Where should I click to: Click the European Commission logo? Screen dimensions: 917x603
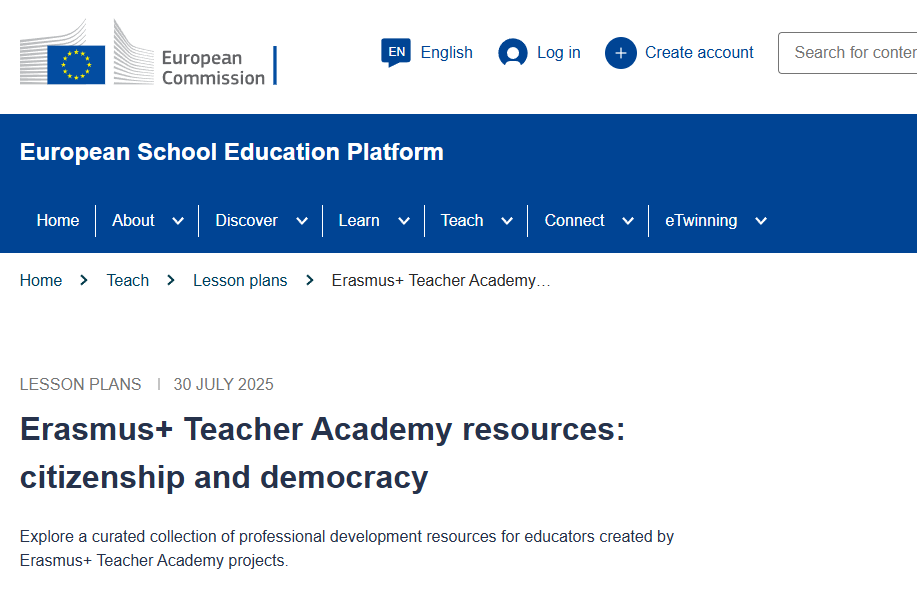148,54
